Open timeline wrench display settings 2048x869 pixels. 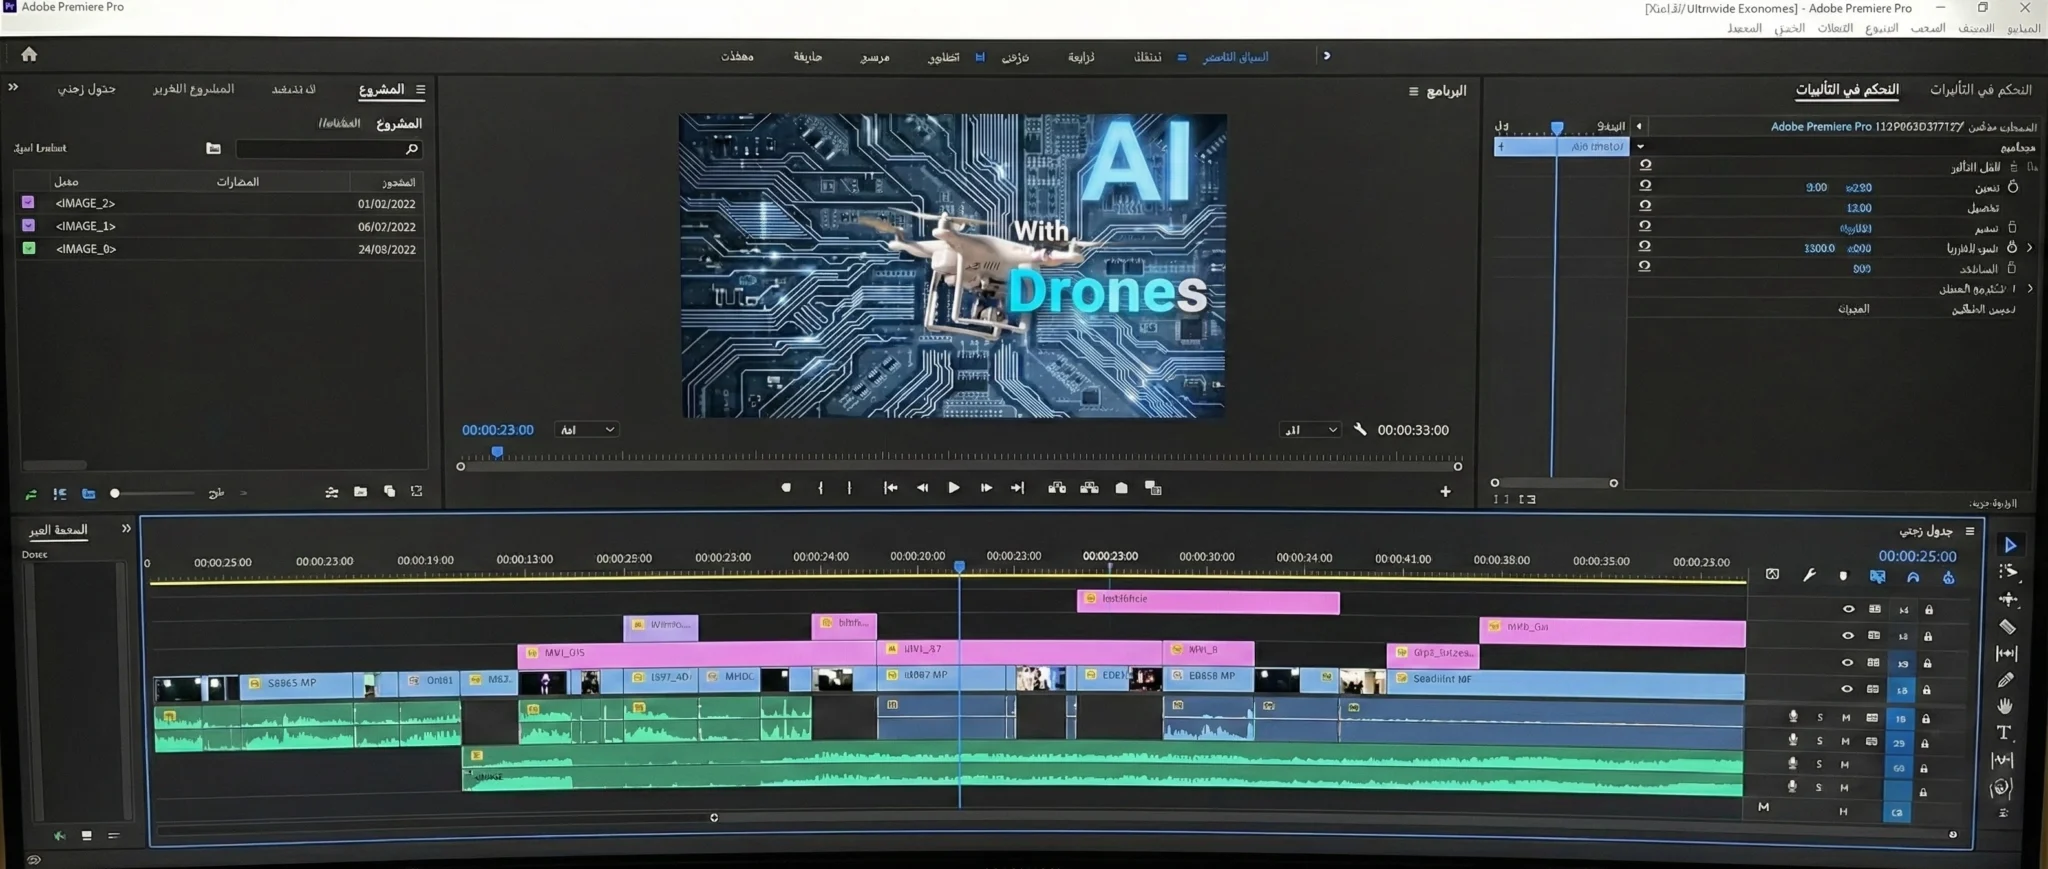coord(1809,575)
